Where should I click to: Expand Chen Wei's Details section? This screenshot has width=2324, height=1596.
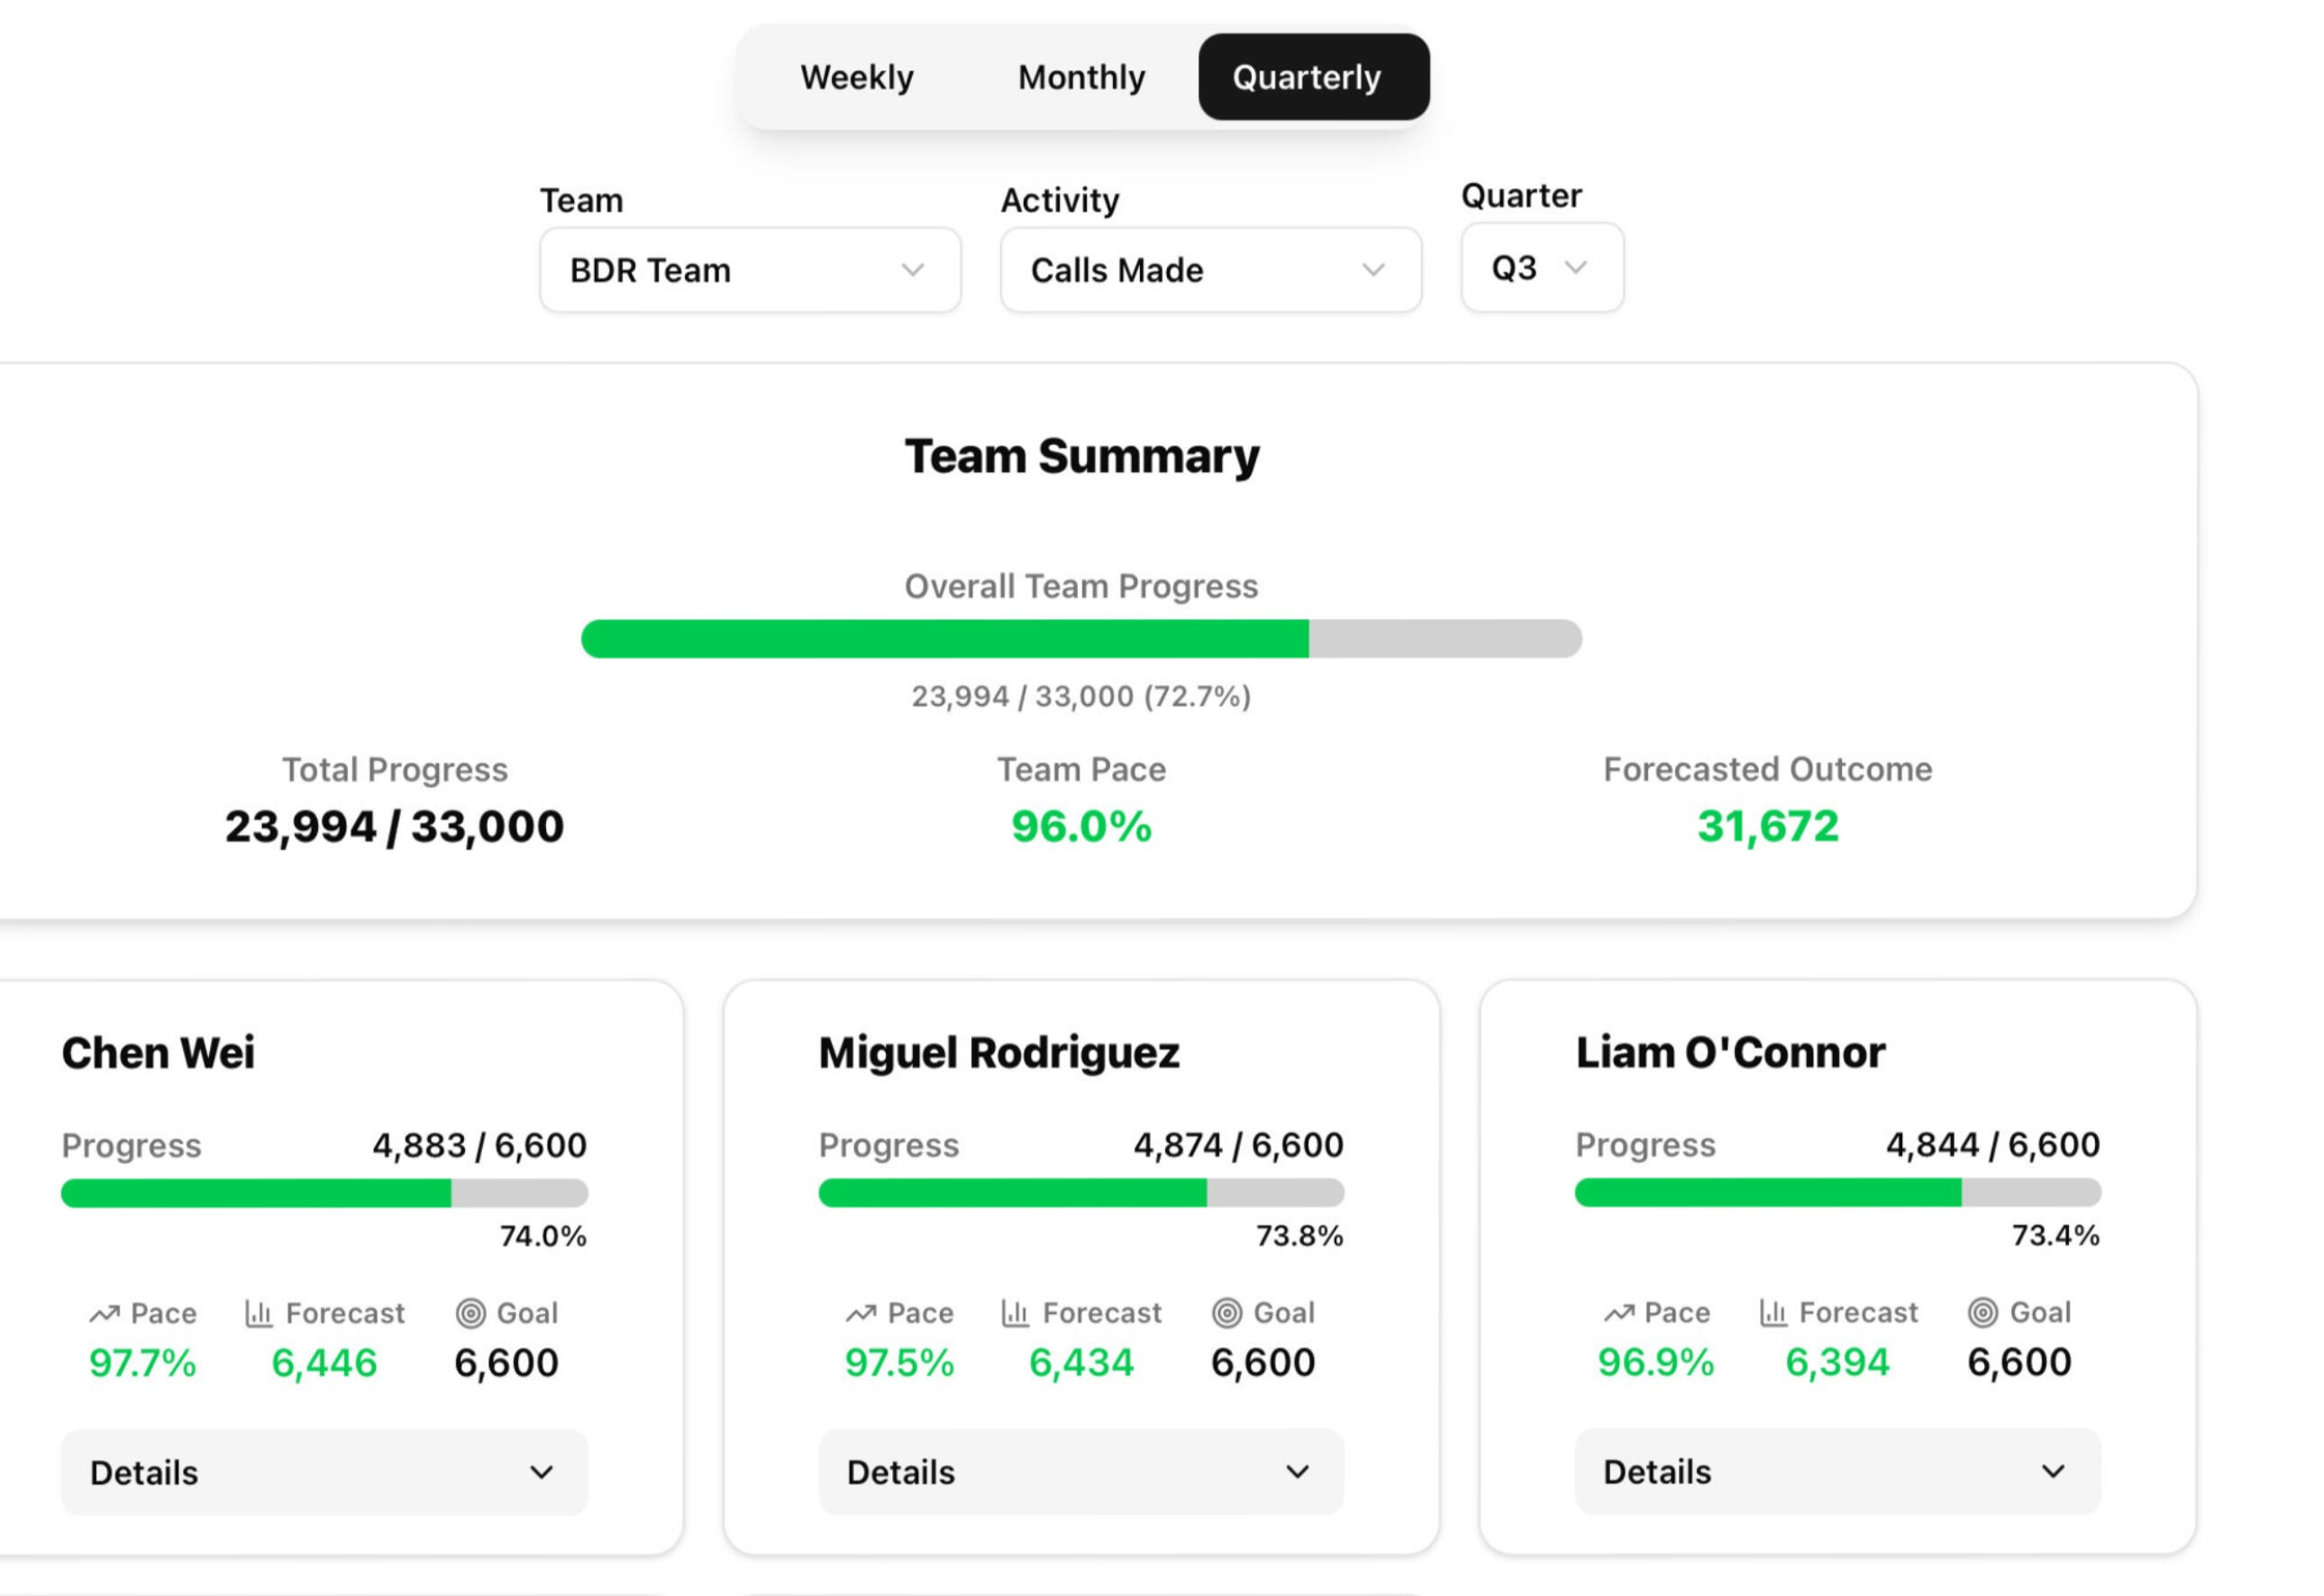point(324,1472)
